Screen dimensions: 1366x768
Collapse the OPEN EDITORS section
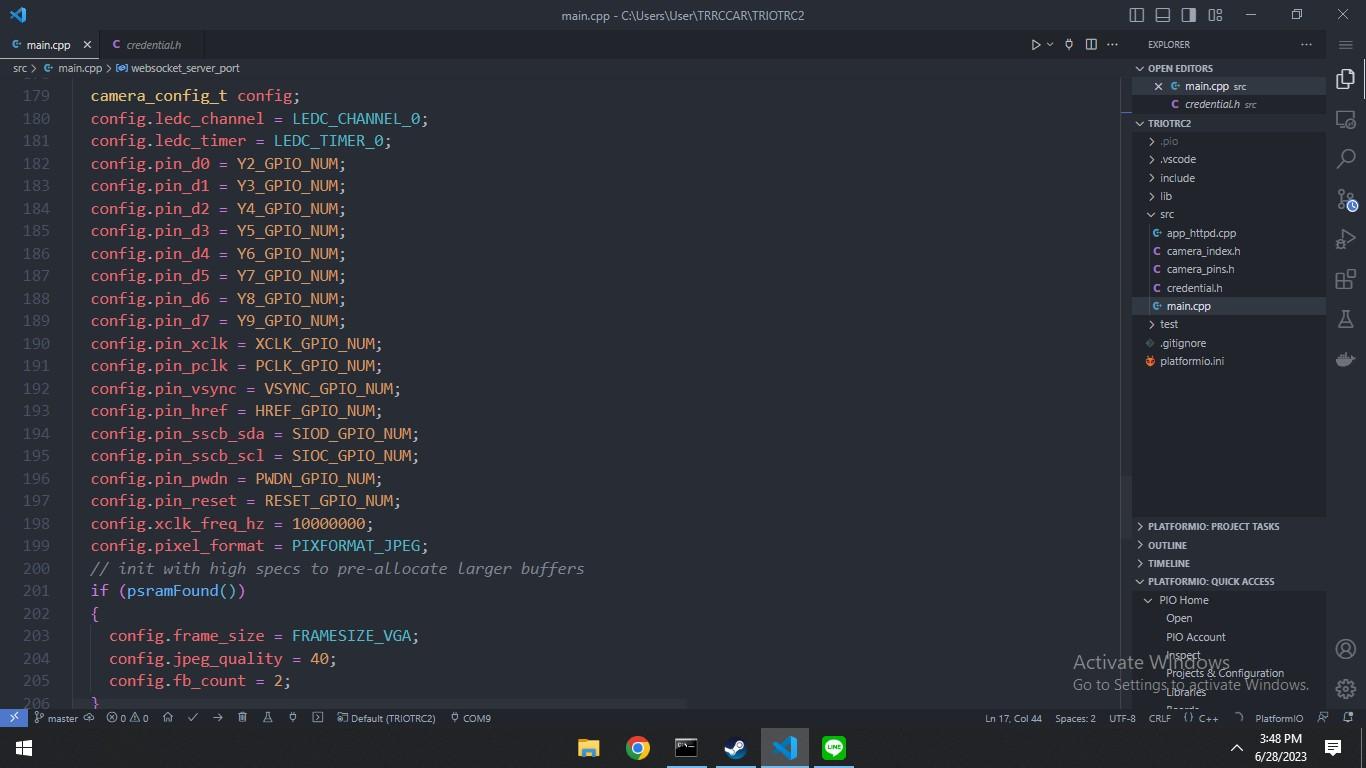(x=1229, y=68)
